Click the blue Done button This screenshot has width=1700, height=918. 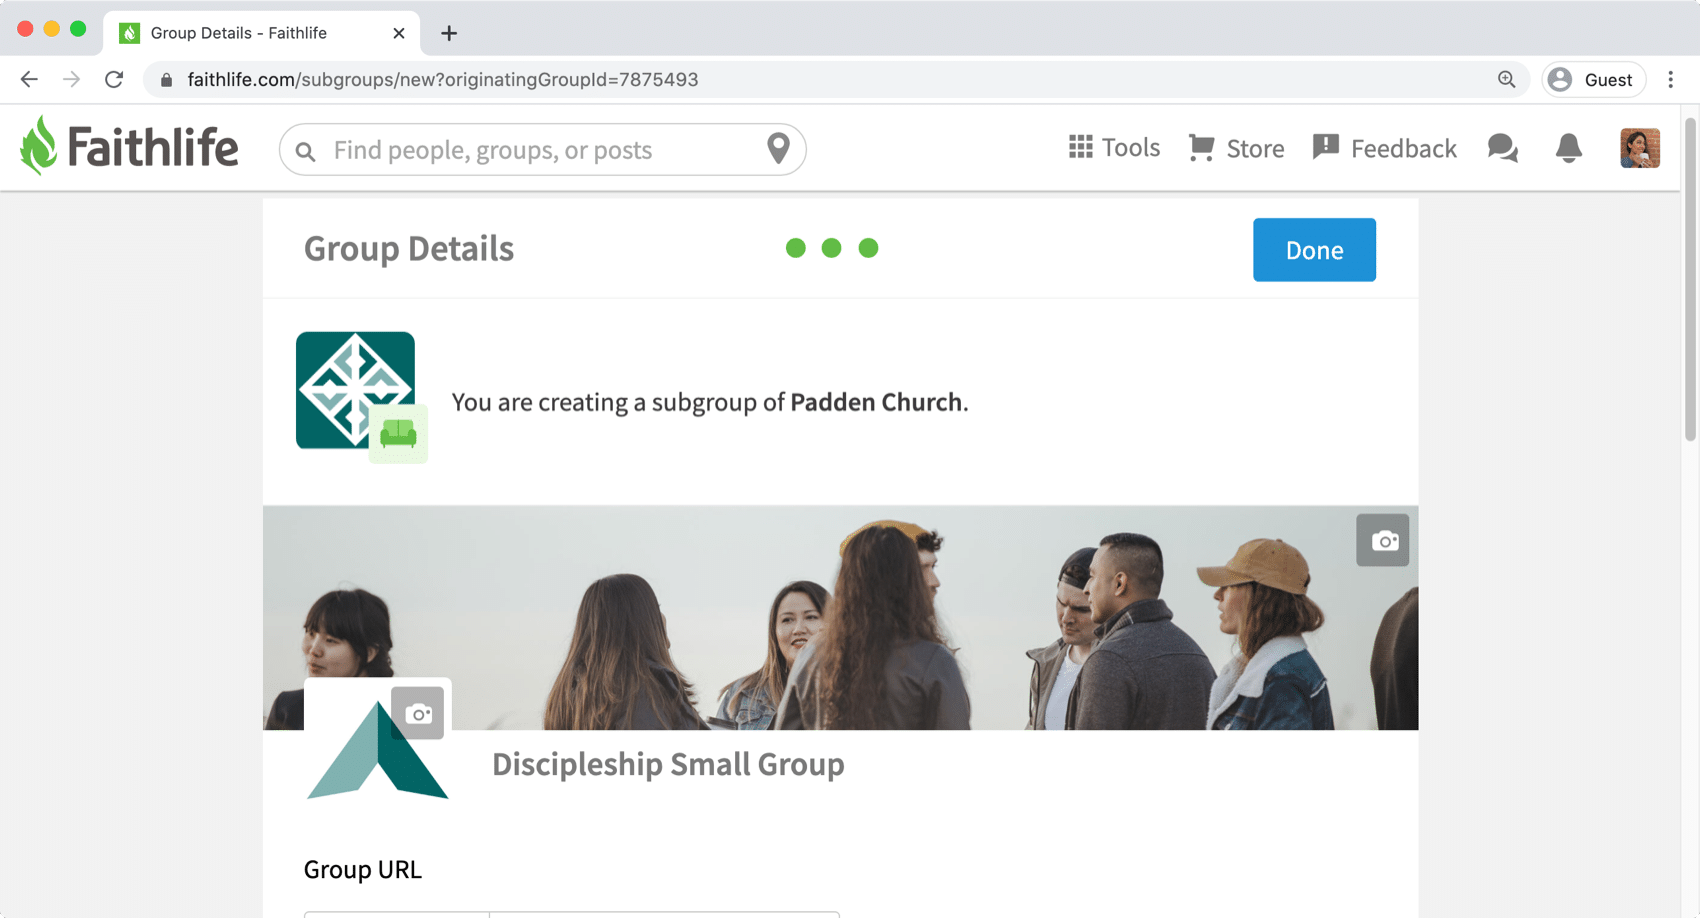tap(1314, 250)
